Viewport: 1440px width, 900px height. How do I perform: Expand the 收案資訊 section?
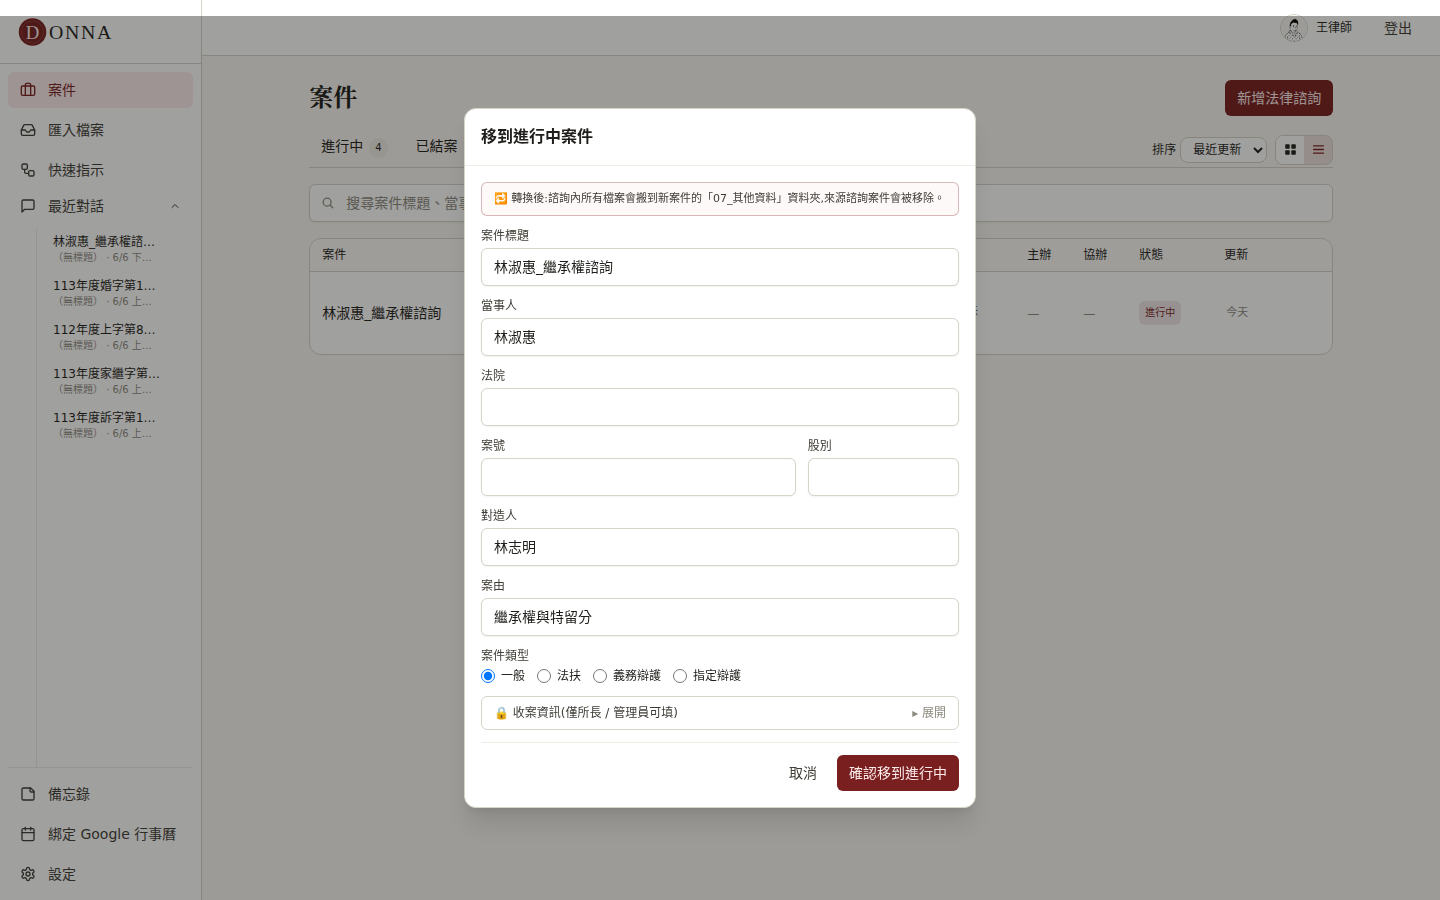720,713
